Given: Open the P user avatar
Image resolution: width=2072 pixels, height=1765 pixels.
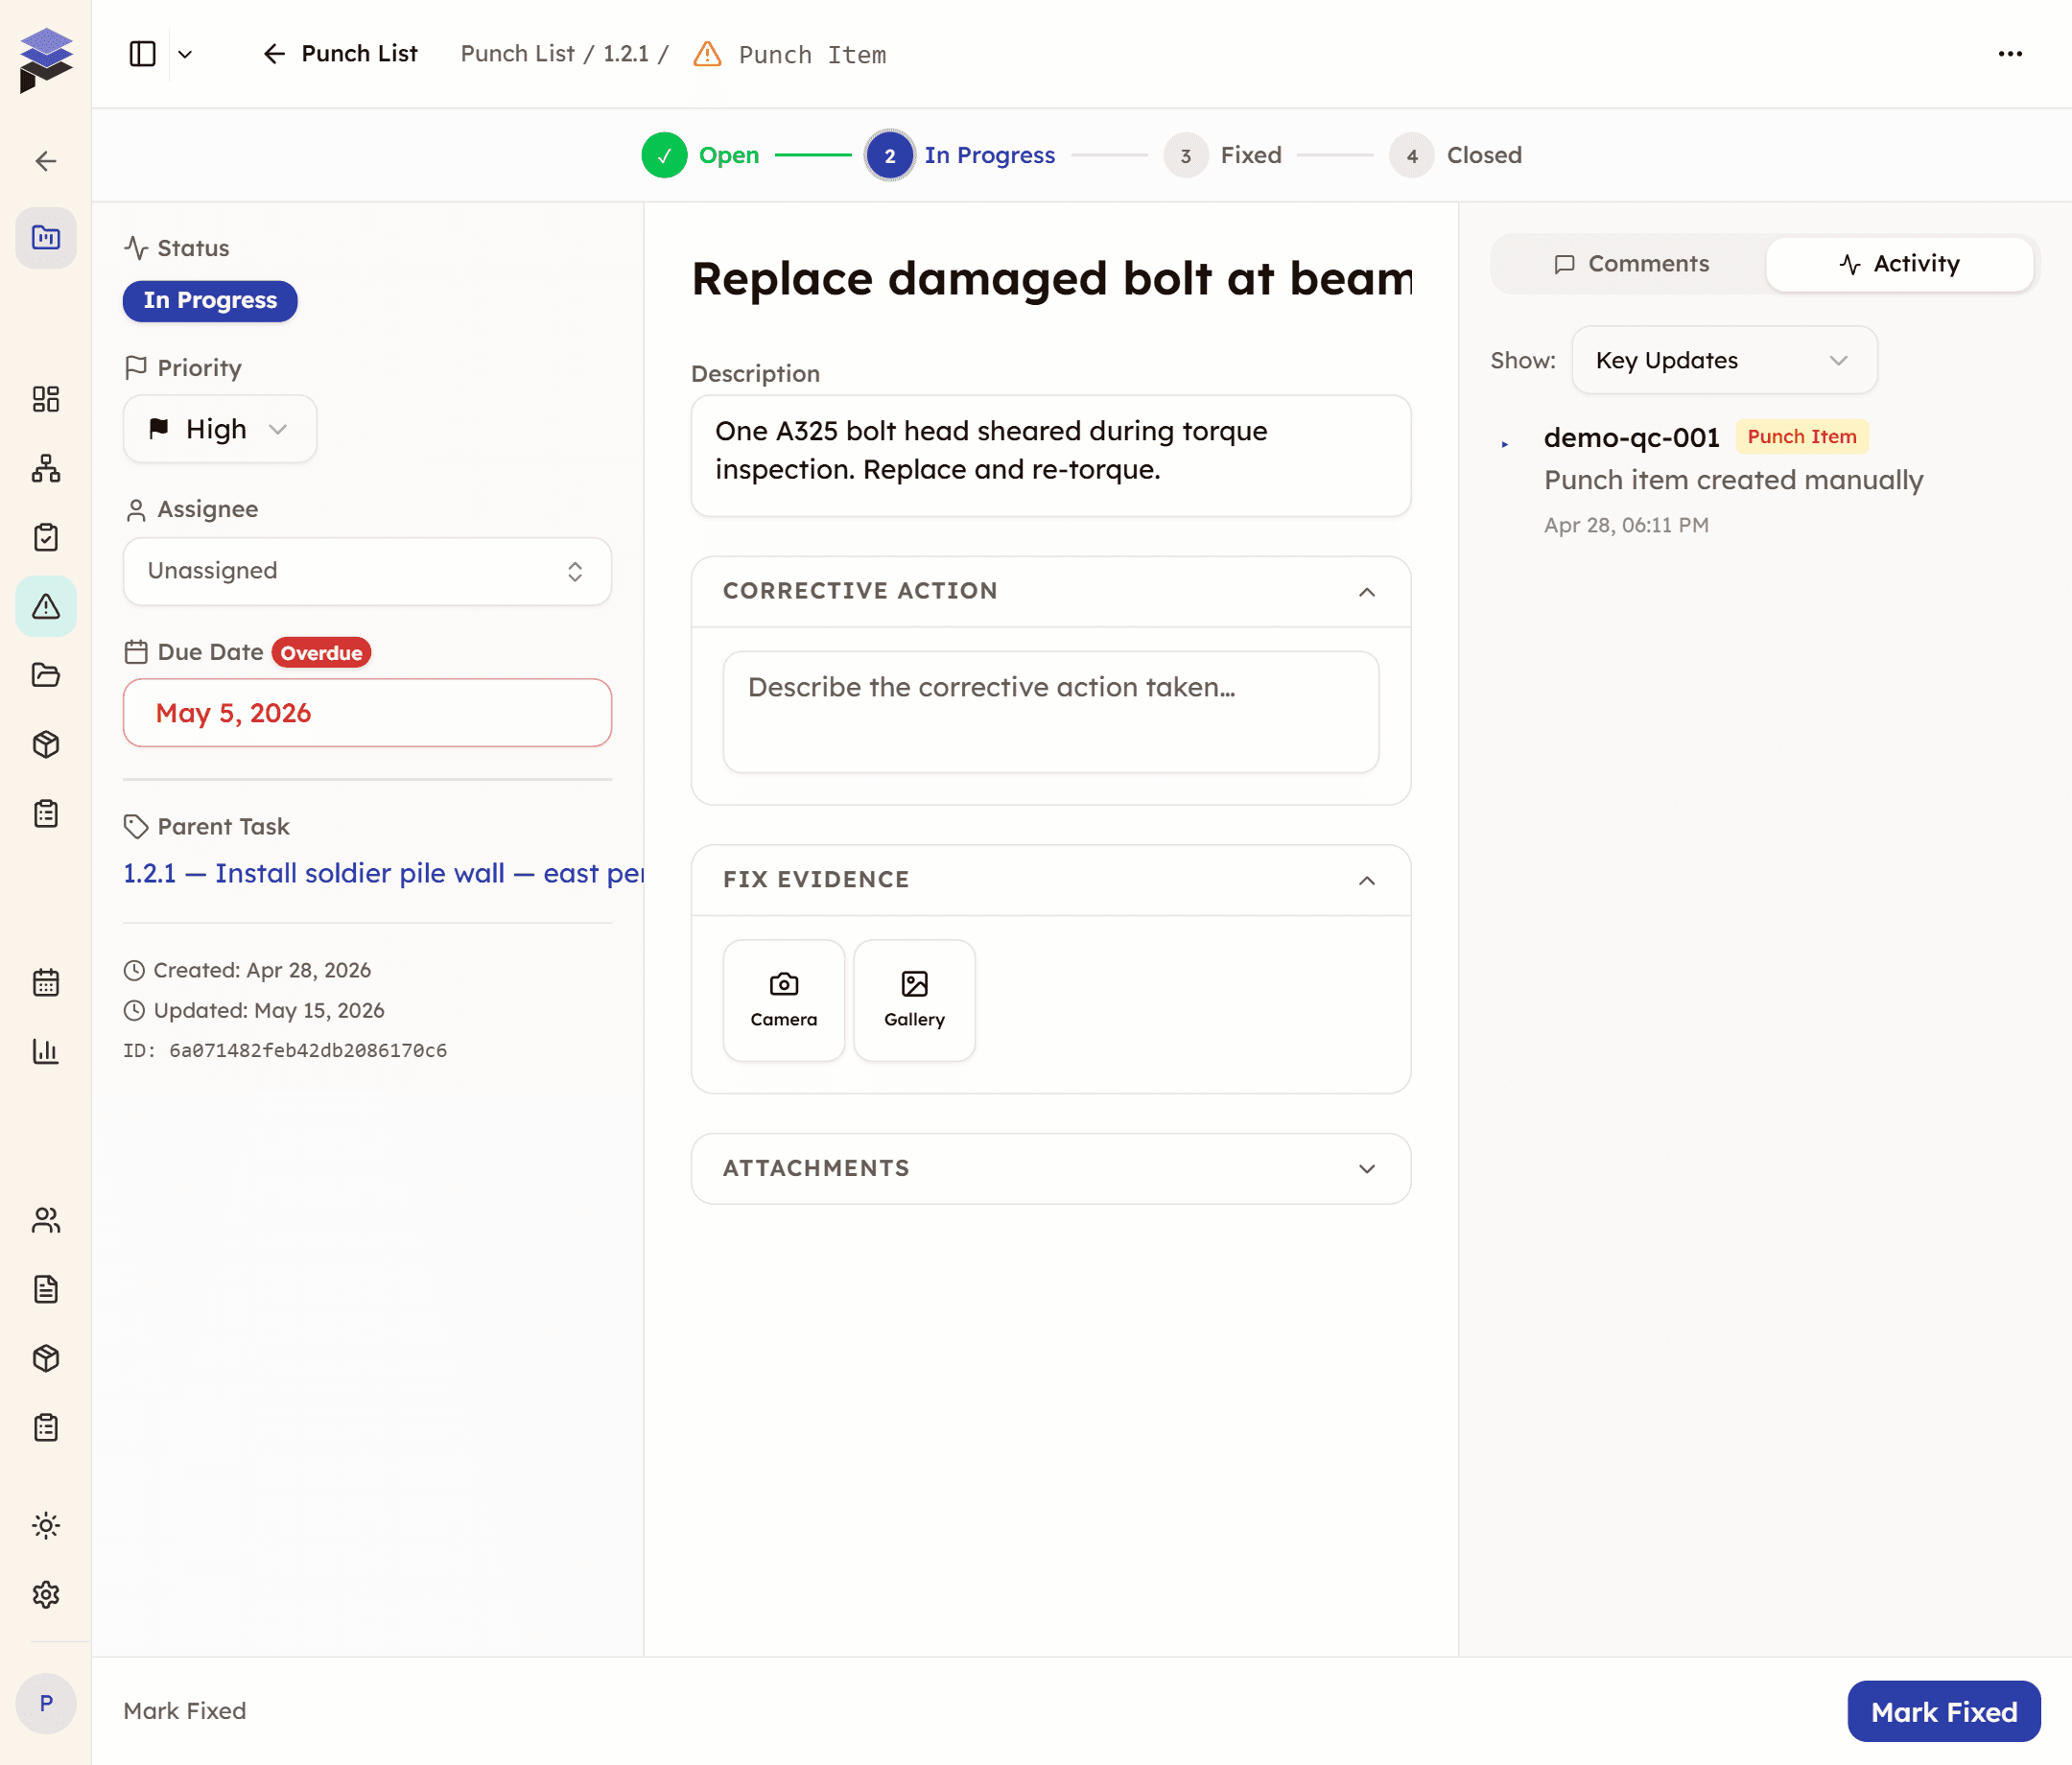Looking at the screenshot, I should click(x=46, y=1703).
